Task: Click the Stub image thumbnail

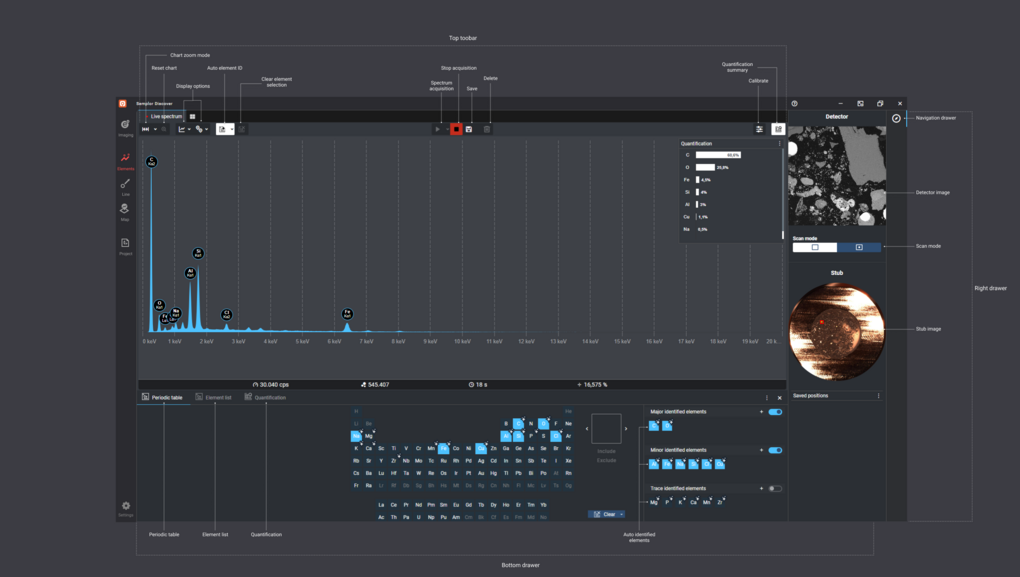Action: [837, 331]
